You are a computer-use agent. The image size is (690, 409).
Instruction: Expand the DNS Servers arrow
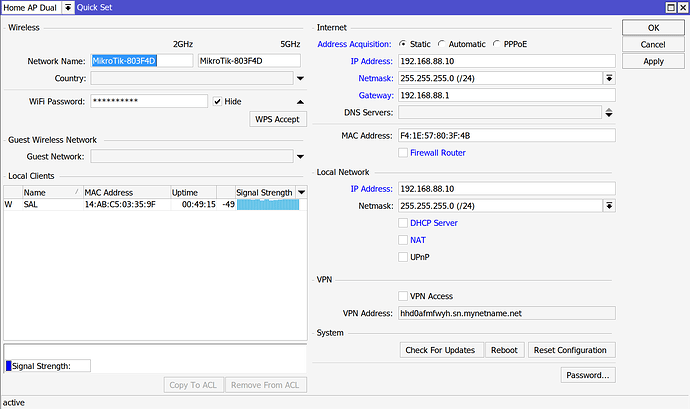[x=608, y=112]
